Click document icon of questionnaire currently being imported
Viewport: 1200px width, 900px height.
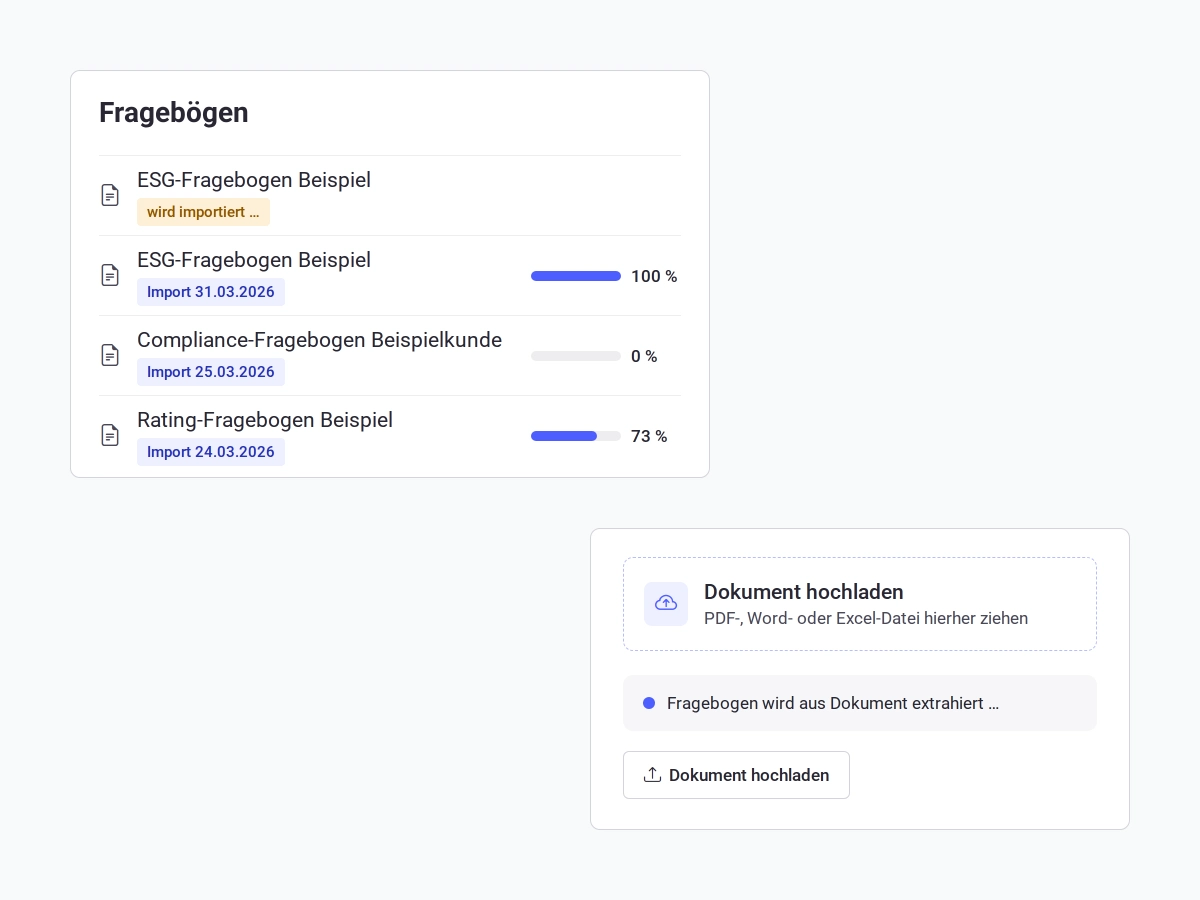[110, 195]
